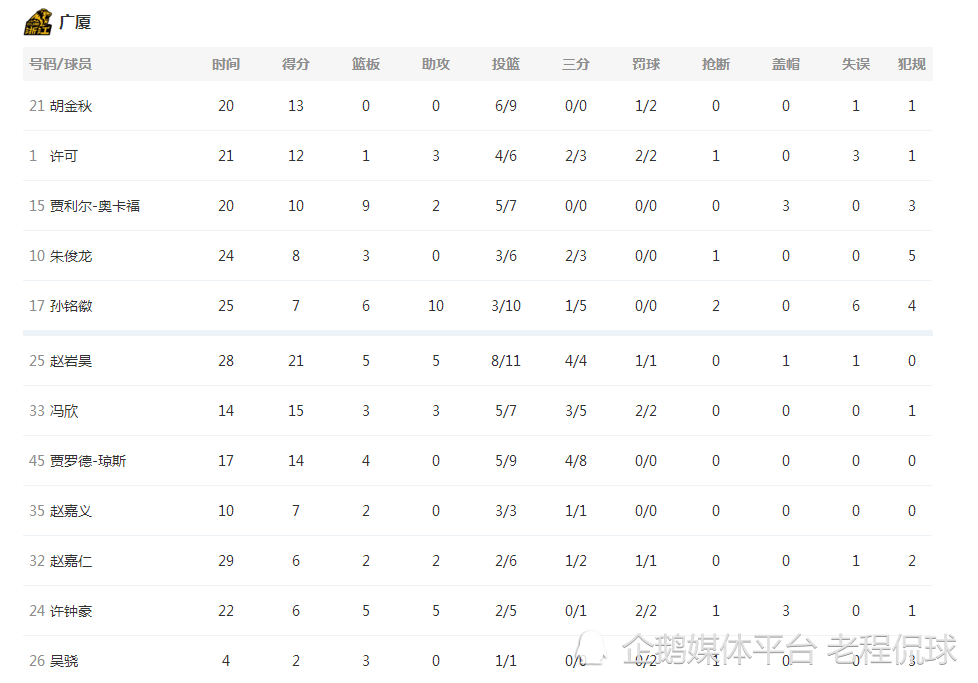Click the Guangsha team logo icon
The height and width of the screenshot is (683, 978).
[38, 21]
